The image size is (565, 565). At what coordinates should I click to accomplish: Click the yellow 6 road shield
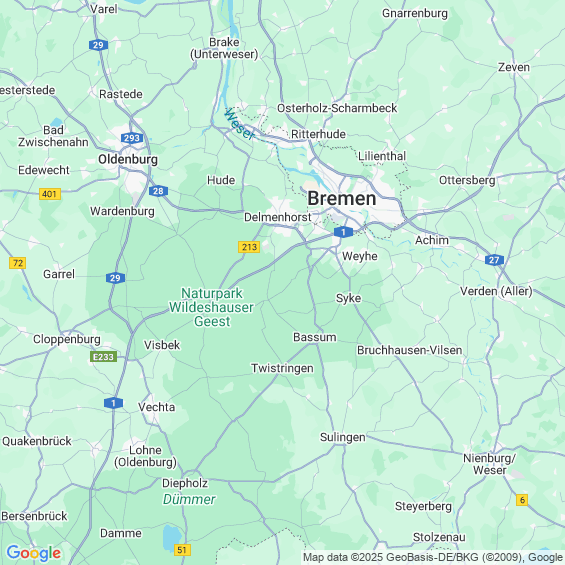522,500
